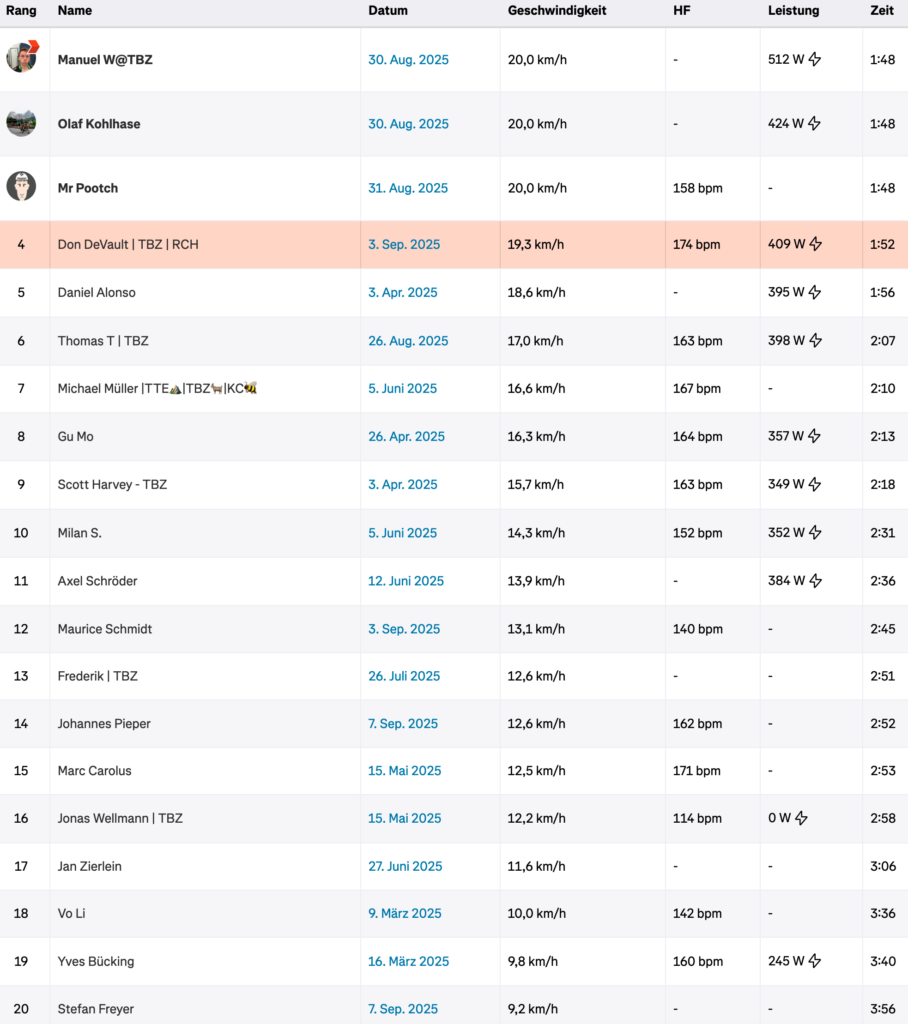Click bolt icon beside 357 W
This screenshot has height=1024, width=908.
click(x=814, y=436)
